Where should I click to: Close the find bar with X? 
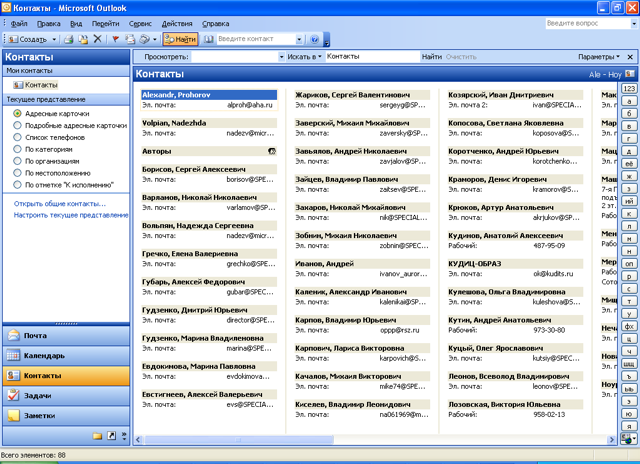(630, 57)
